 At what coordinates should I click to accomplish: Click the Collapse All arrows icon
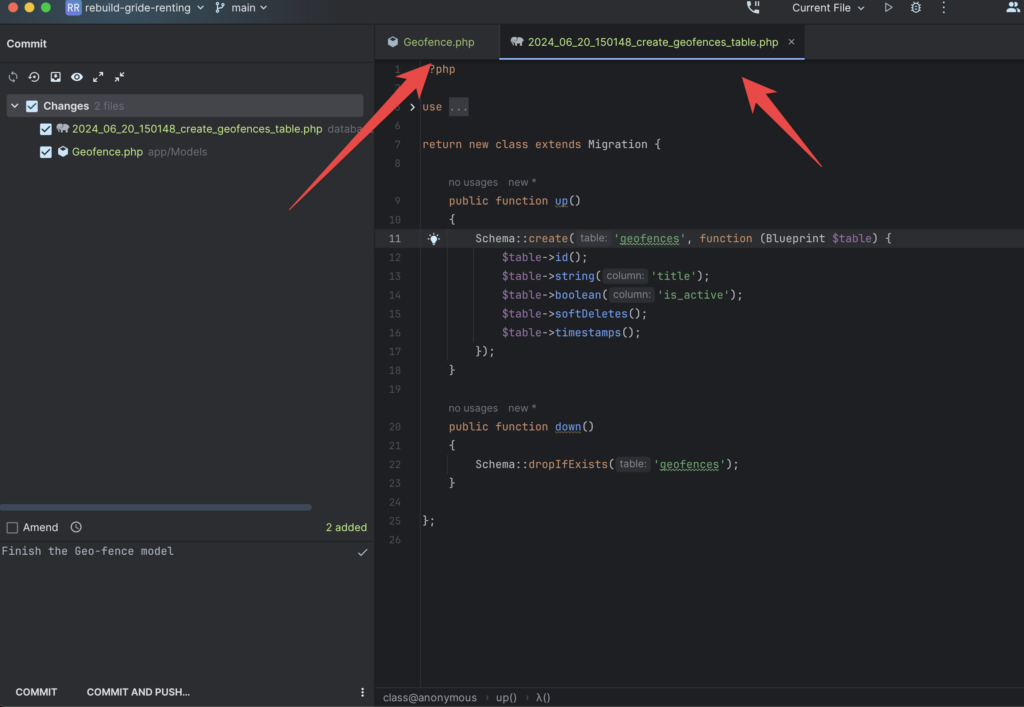[120, 77]
